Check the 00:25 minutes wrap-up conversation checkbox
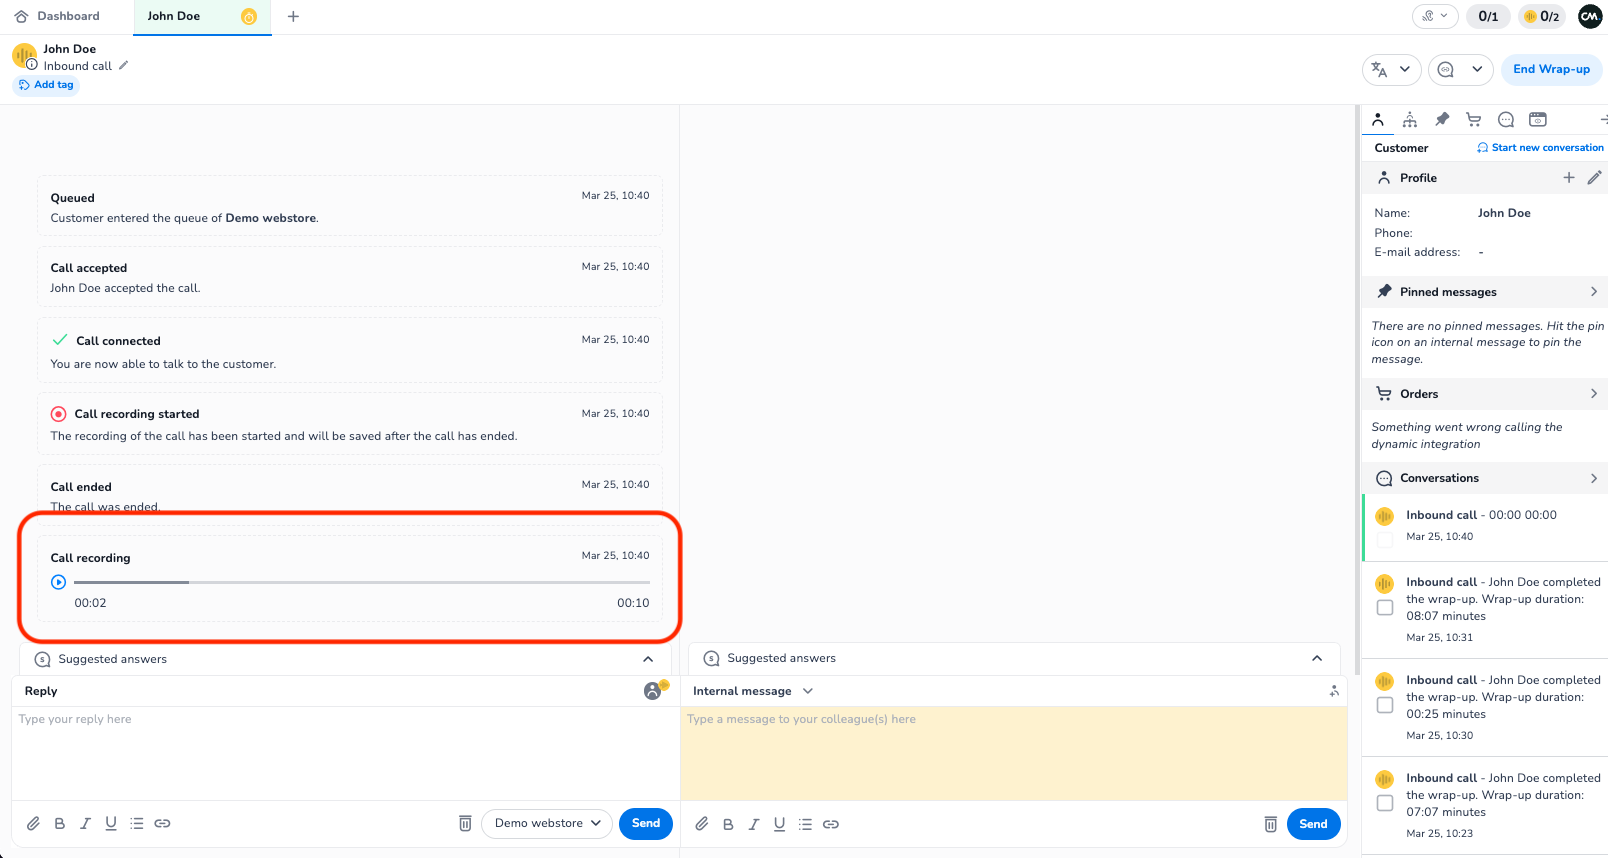 (x=1385, y=705)
